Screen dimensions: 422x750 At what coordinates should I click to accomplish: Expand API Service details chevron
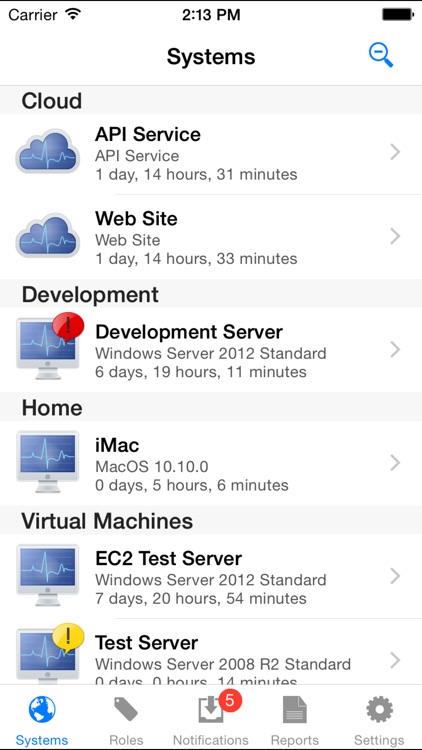(395, 152)
